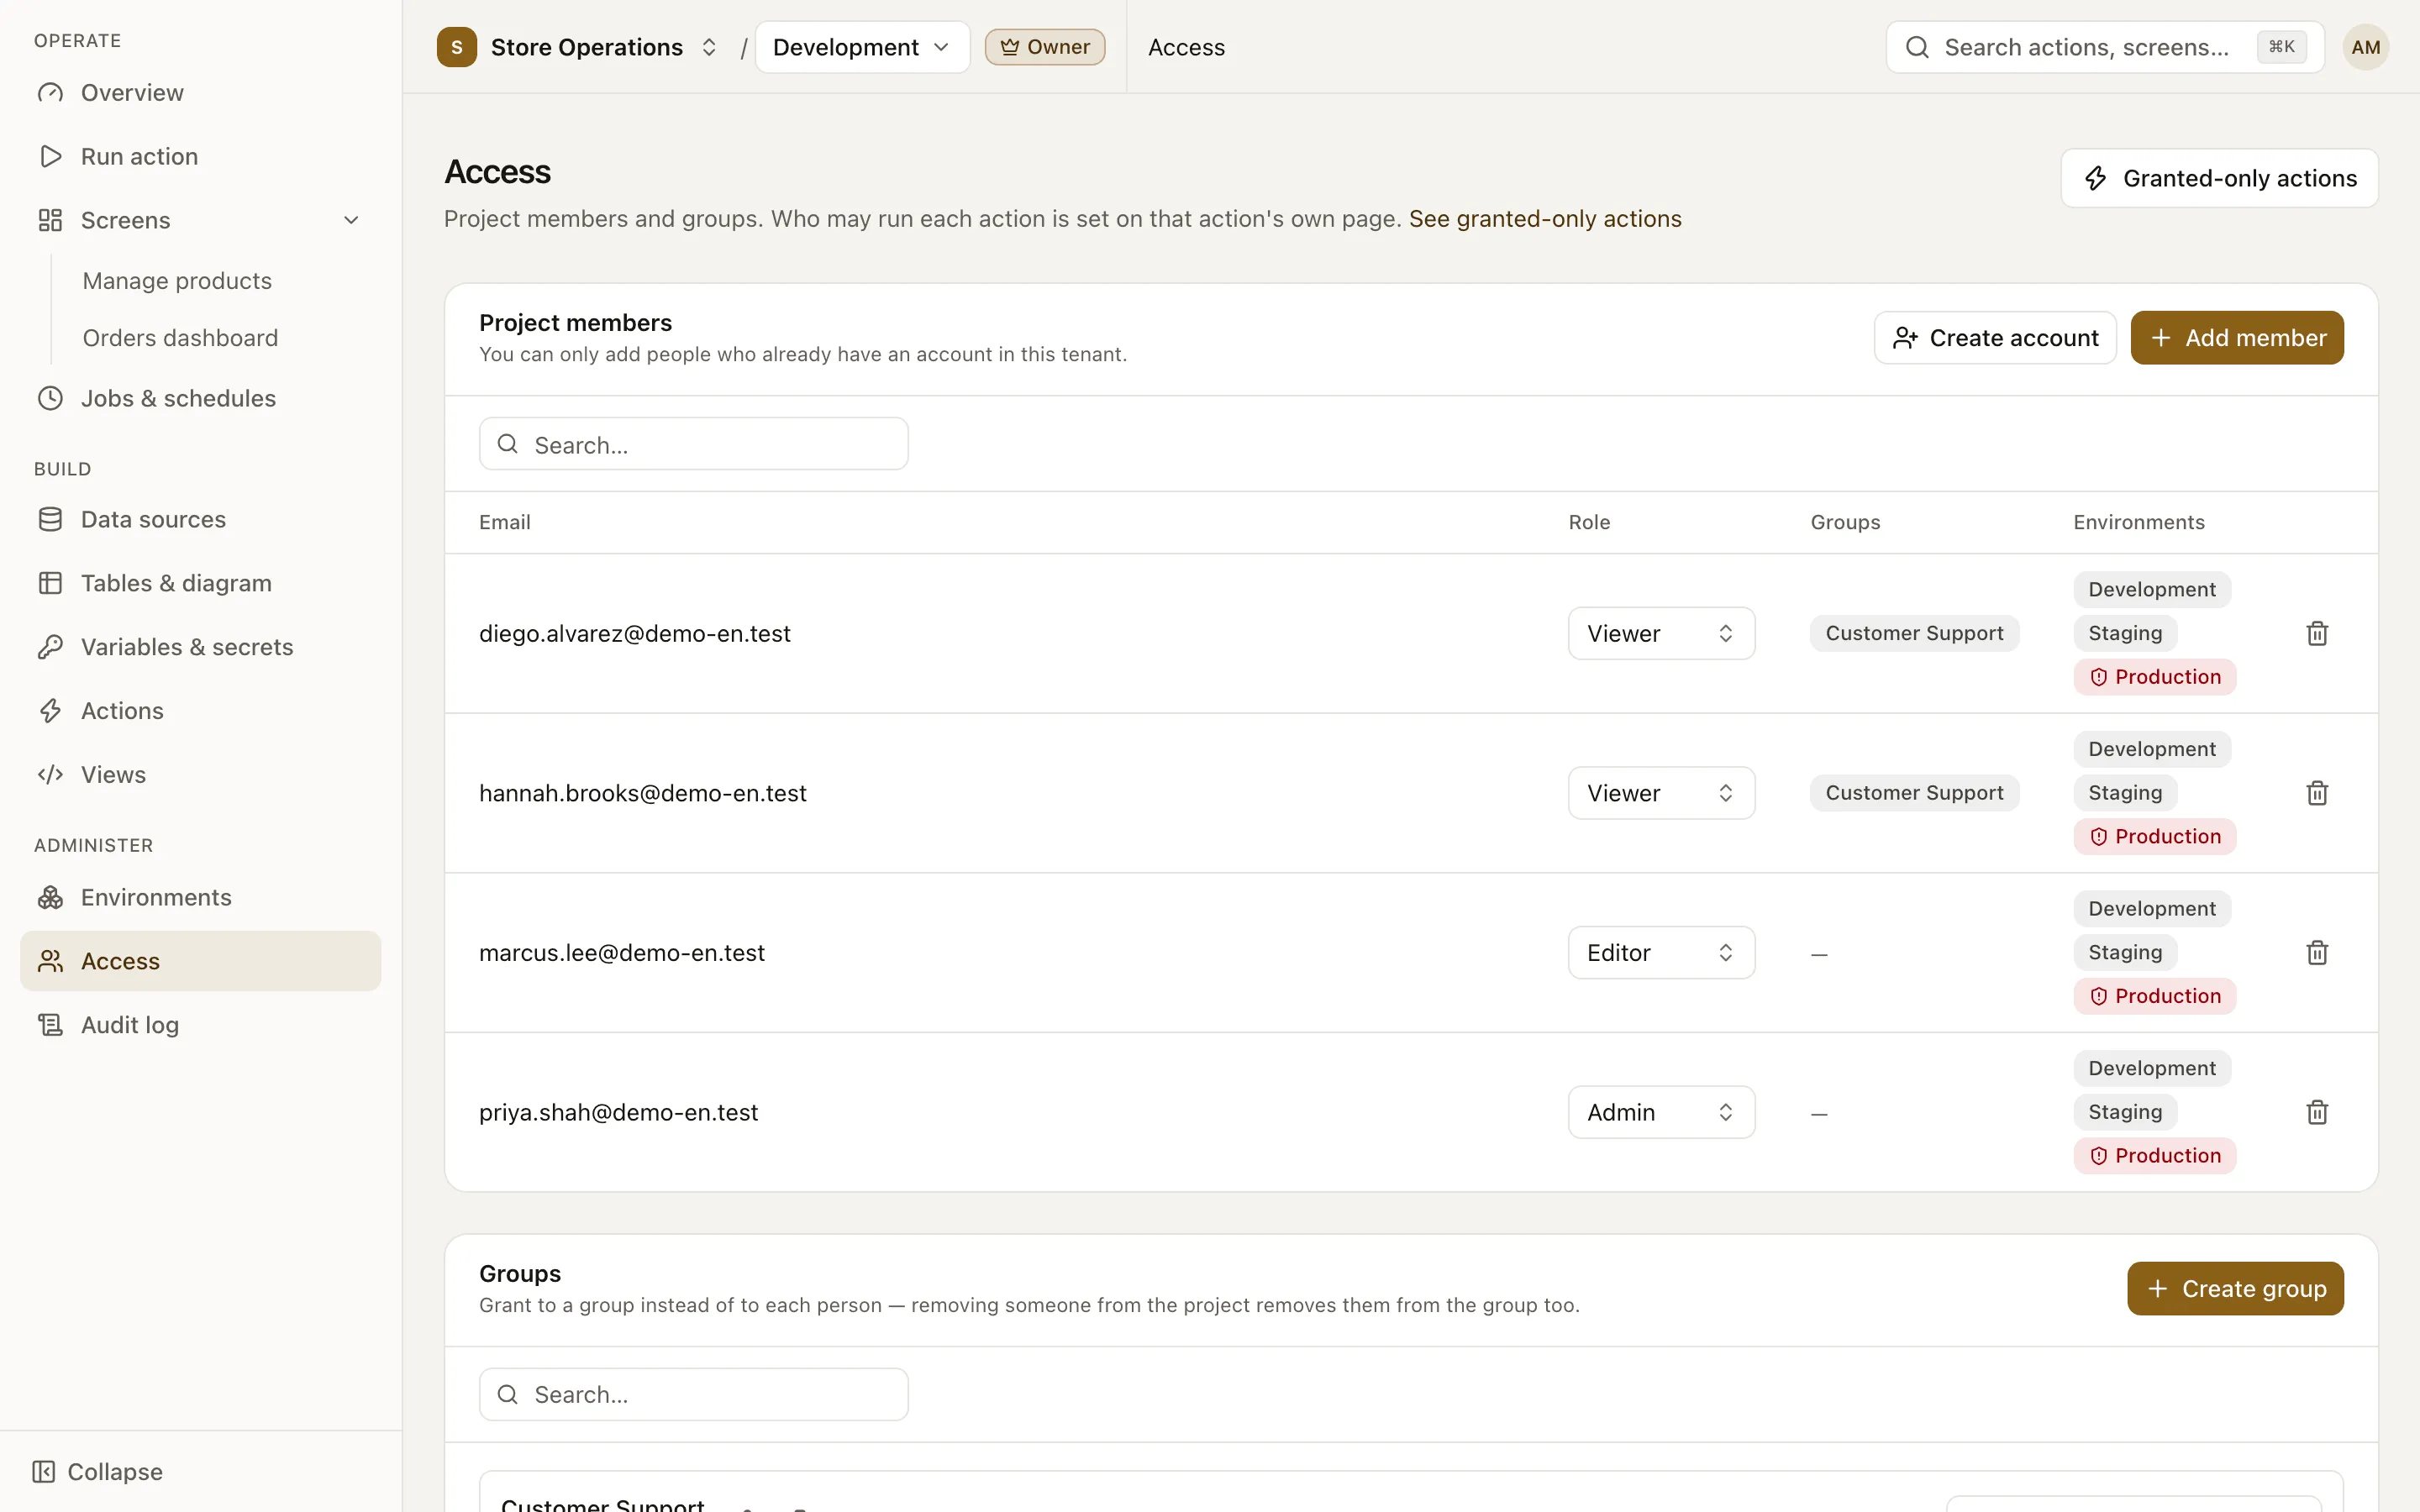Follow See granted-only actions link
The image size is (2420, 1512).
pyautogui.click(x=1544, y=219)
